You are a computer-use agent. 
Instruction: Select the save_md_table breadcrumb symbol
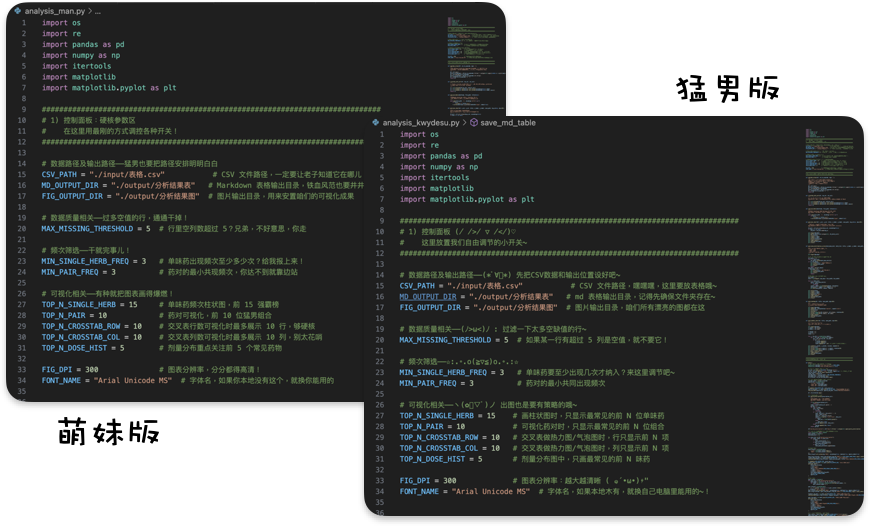508,123
